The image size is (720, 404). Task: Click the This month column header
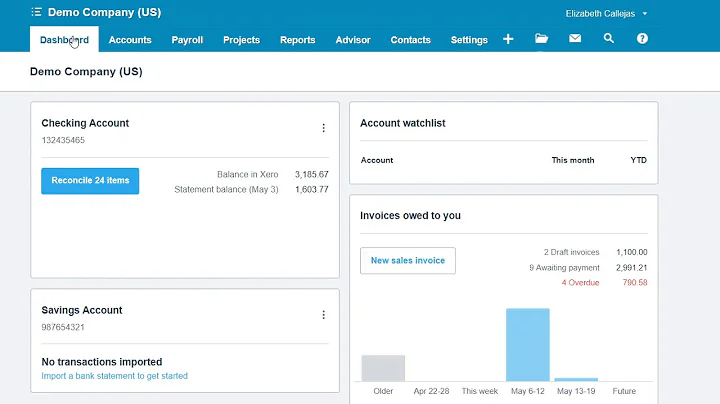click(573, 160)
